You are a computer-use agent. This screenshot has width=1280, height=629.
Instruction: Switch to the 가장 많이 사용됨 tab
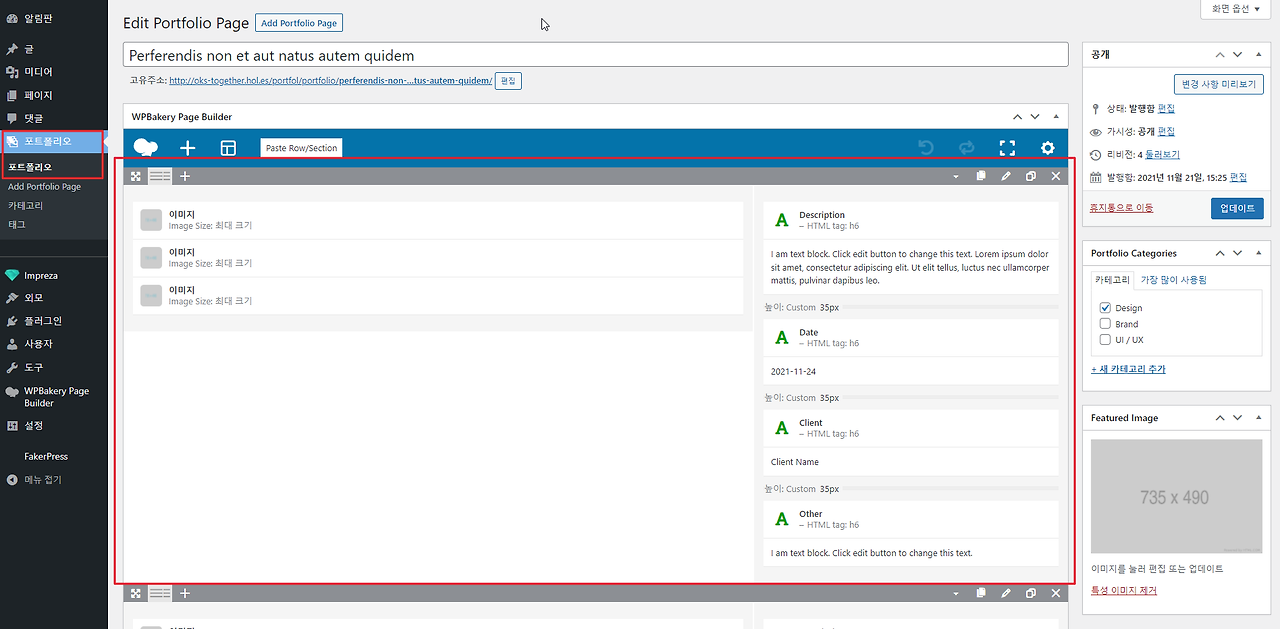point(1173,280)
